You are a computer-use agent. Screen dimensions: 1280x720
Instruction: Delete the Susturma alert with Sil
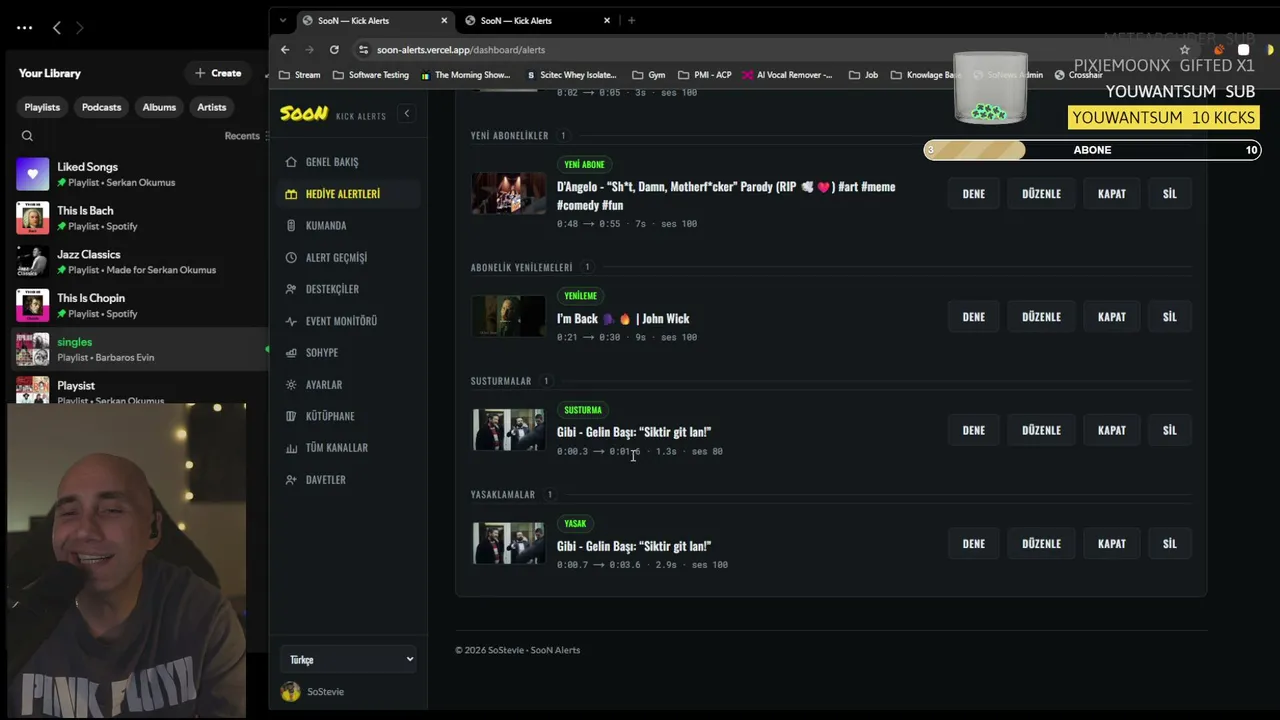pyautogui.click(x=1170, y=430)
